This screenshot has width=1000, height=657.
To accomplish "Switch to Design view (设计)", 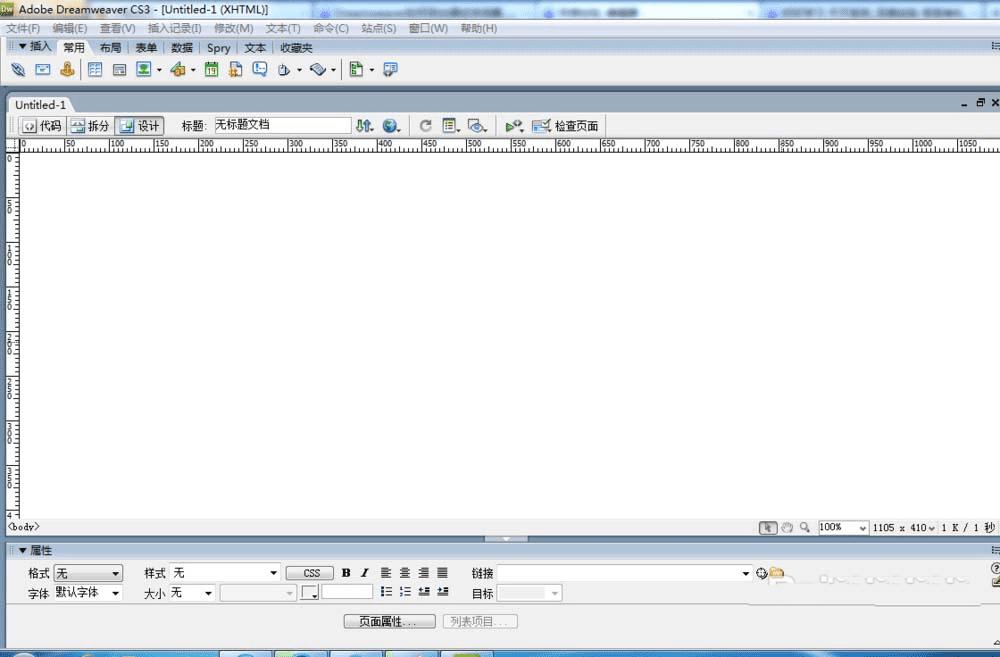I will point(140,126).
